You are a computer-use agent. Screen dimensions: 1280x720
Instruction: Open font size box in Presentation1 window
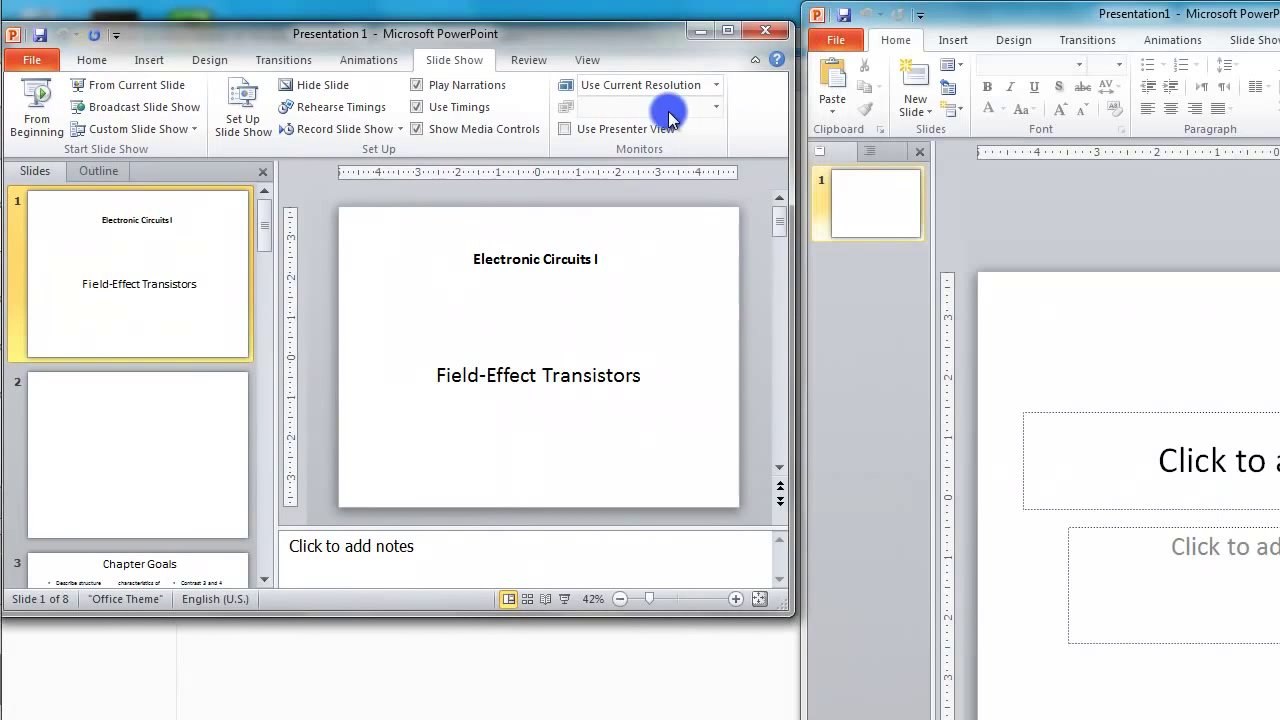tap(1106, 65)
